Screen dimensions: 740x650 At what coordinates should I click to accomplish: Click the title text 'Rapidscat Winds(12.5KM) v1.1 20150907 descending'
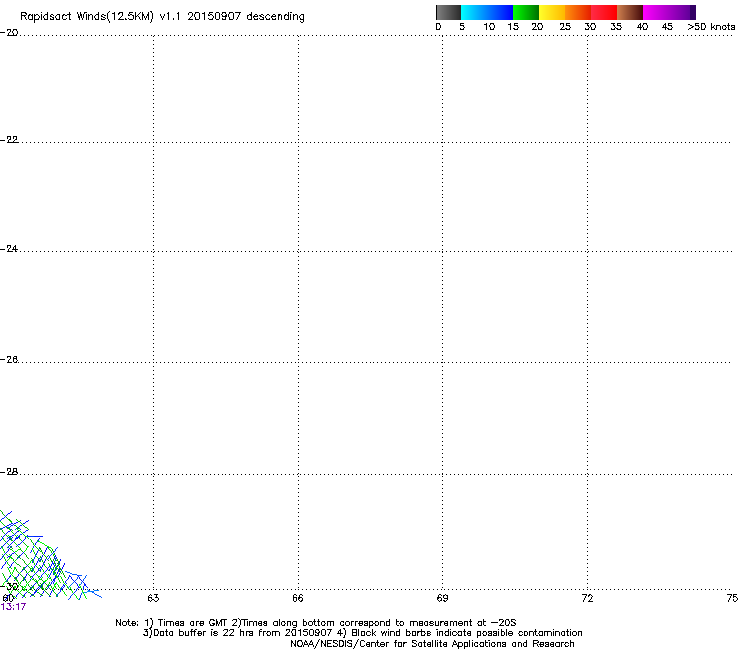click(162, 17)
